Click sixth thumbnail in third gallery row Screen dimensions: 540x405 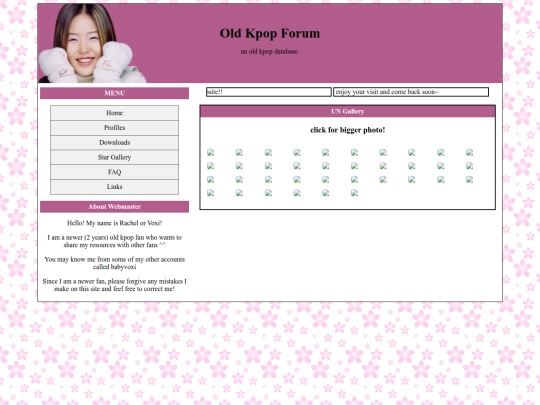coord(354,179)
